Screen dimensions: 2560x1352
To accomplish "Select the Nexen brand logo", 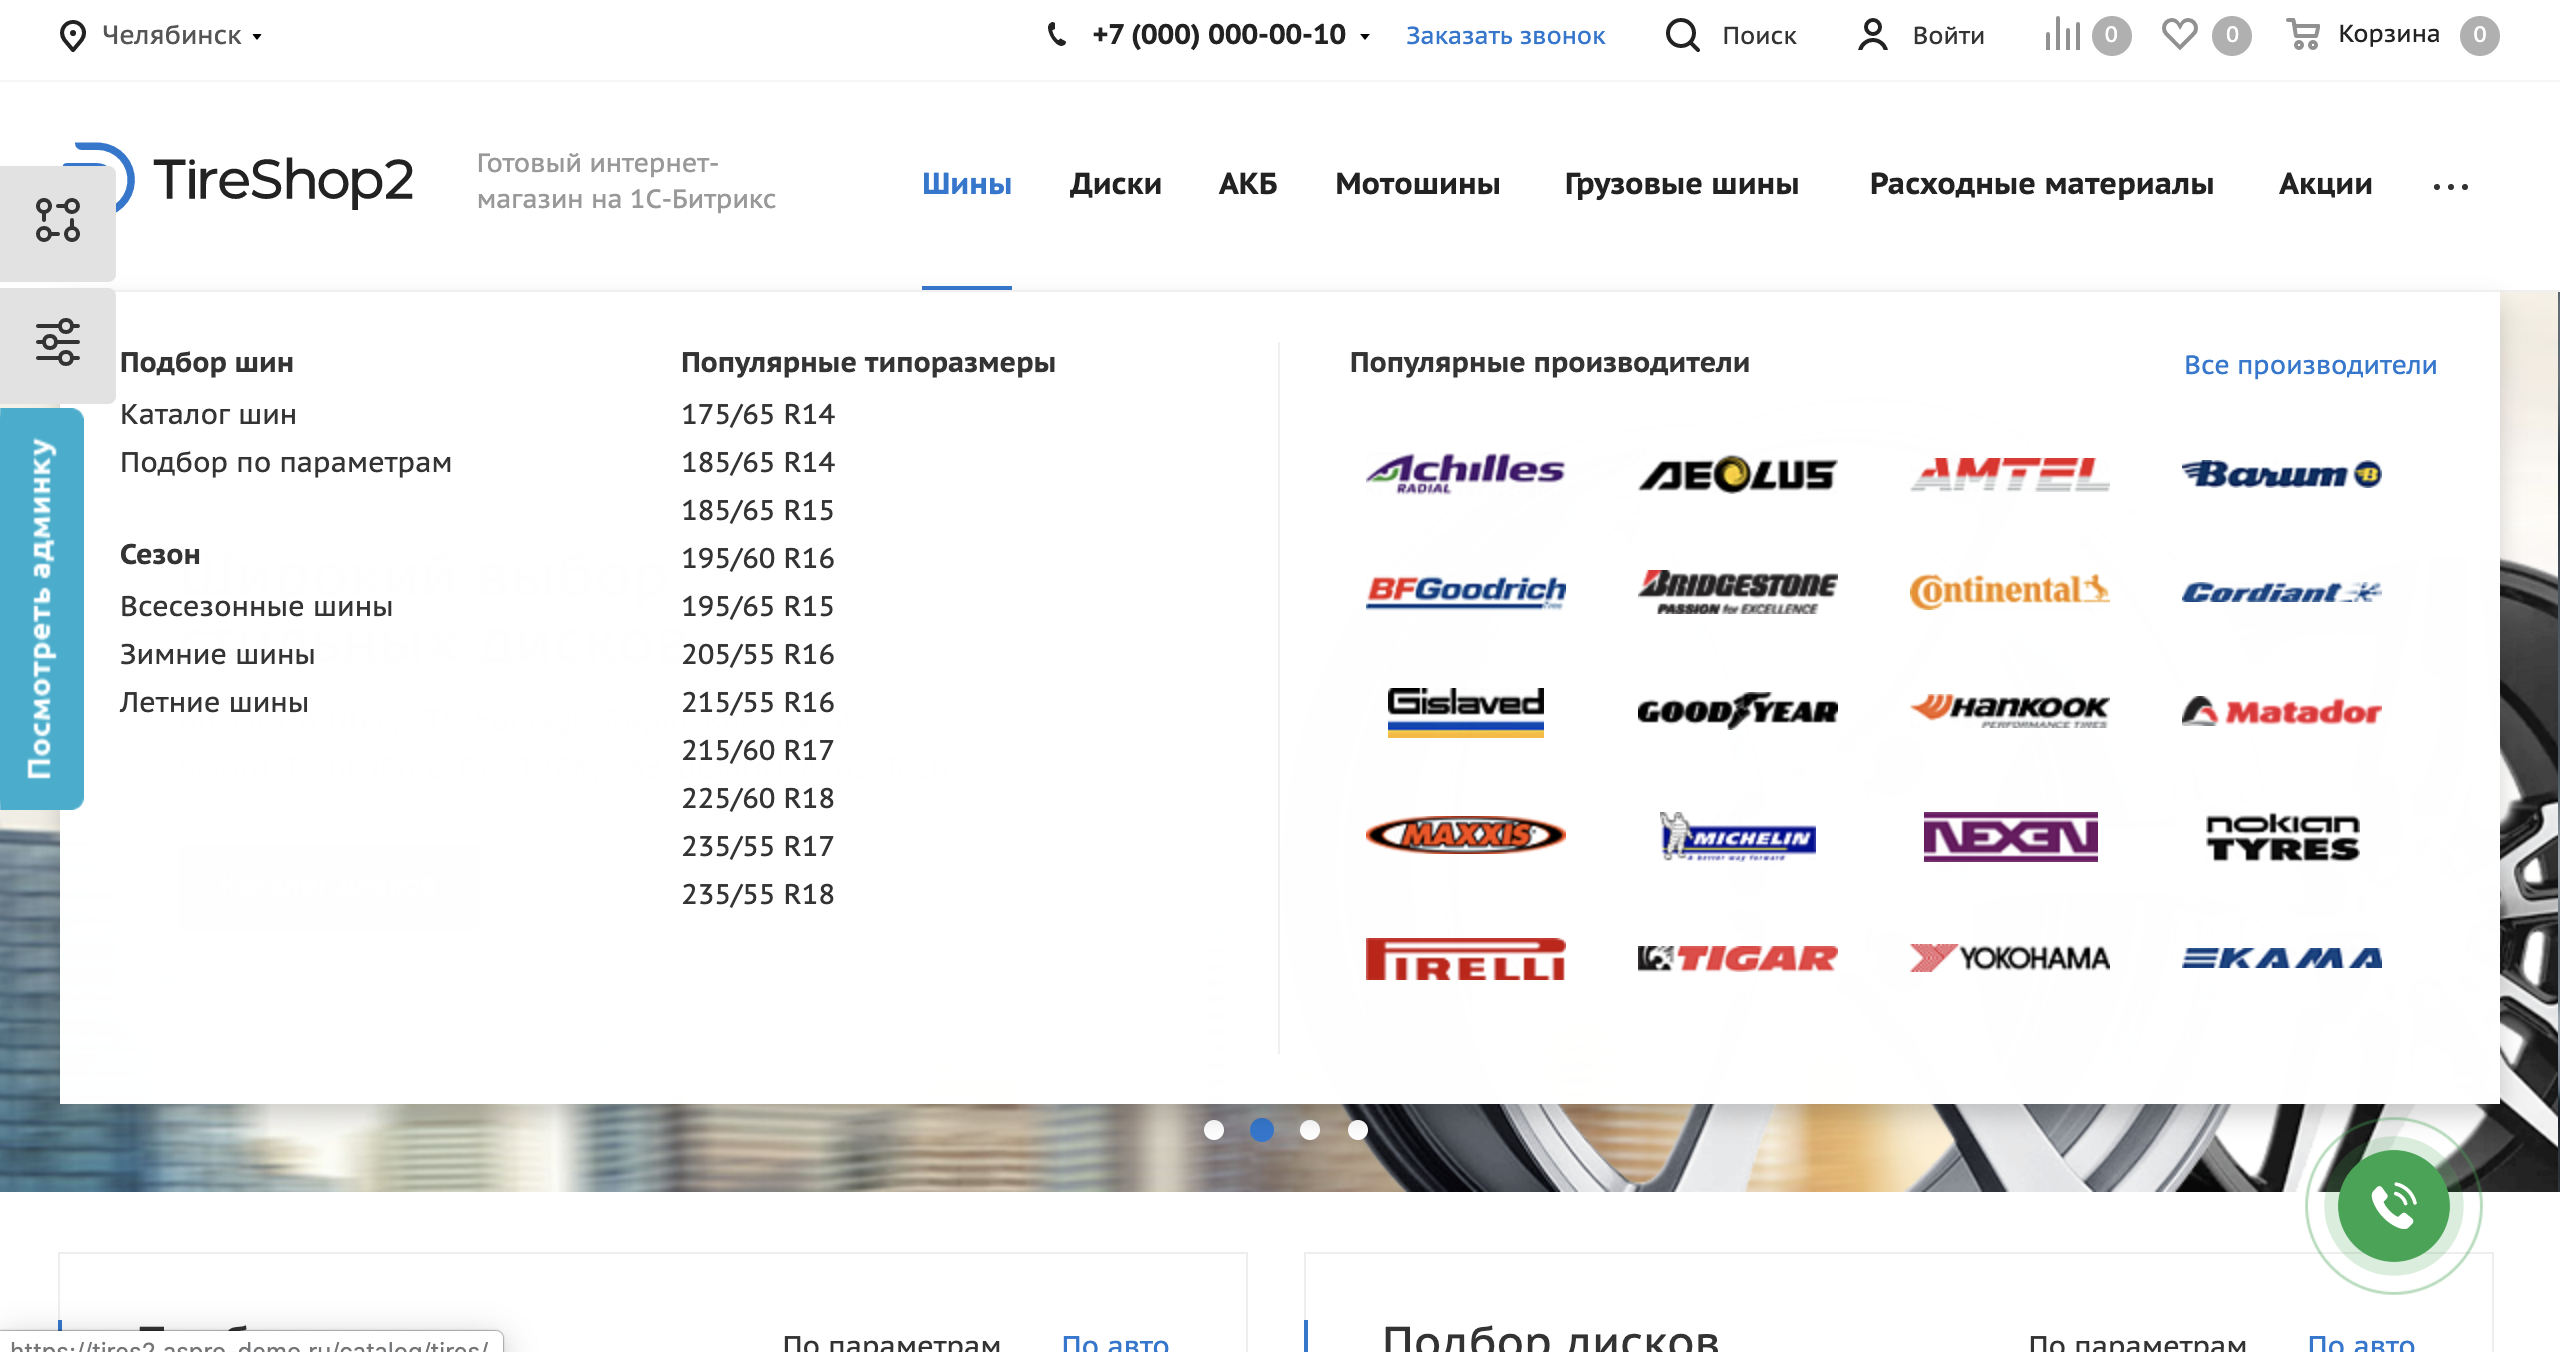I will click(2010, 836).
